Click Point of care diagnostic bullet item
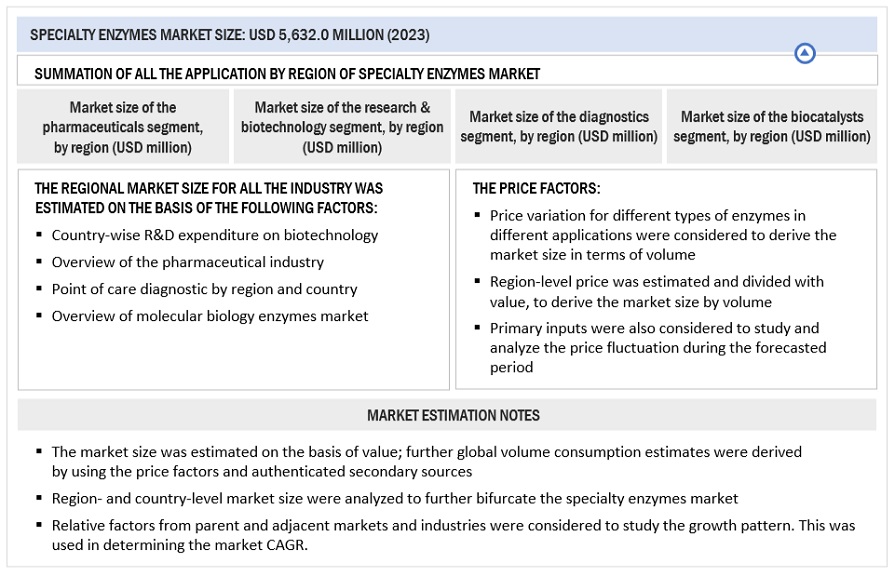 point(204,289)
